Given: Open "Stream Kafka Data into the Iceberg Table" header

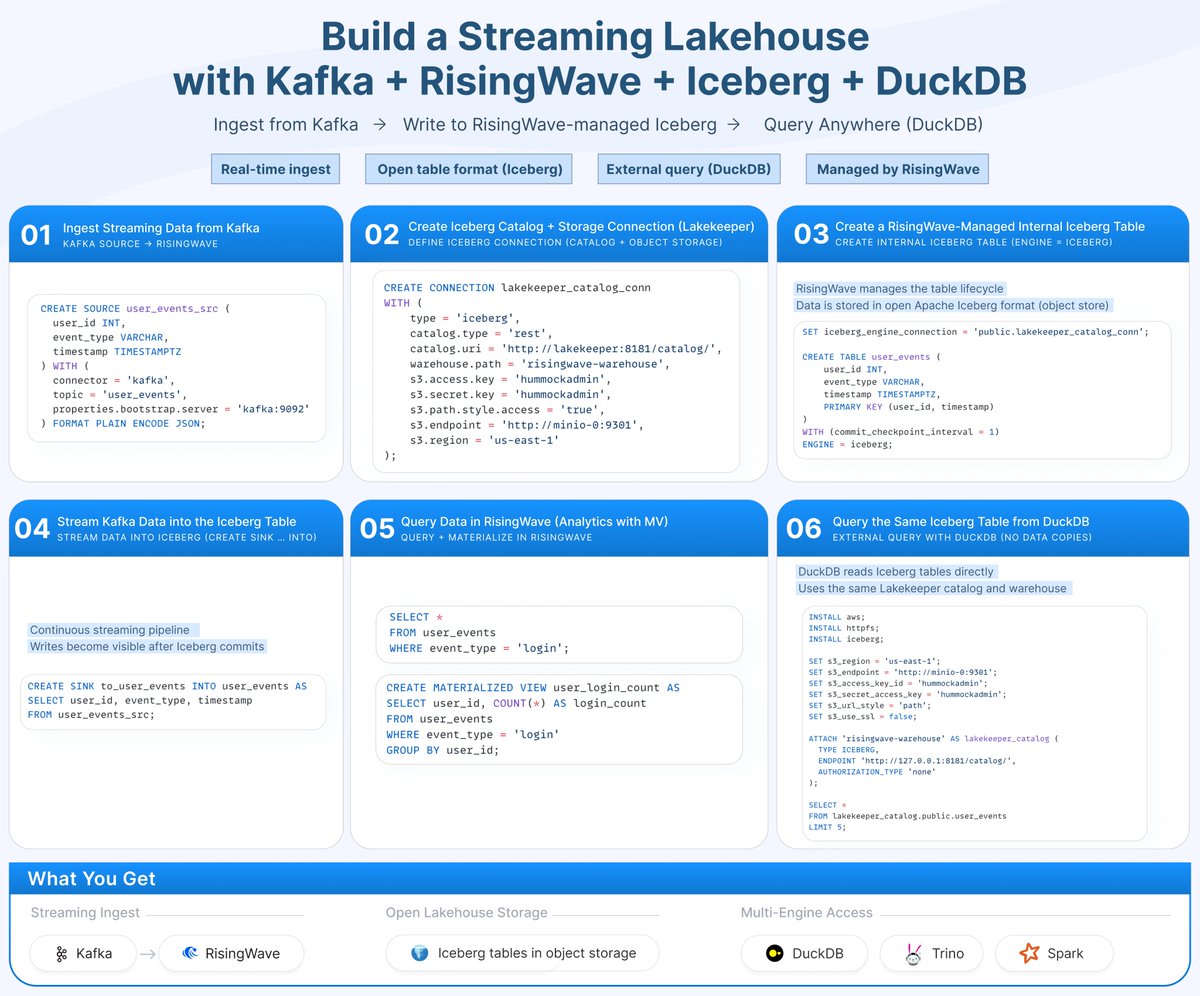Looking at the screenshot, I should (177, 521).
